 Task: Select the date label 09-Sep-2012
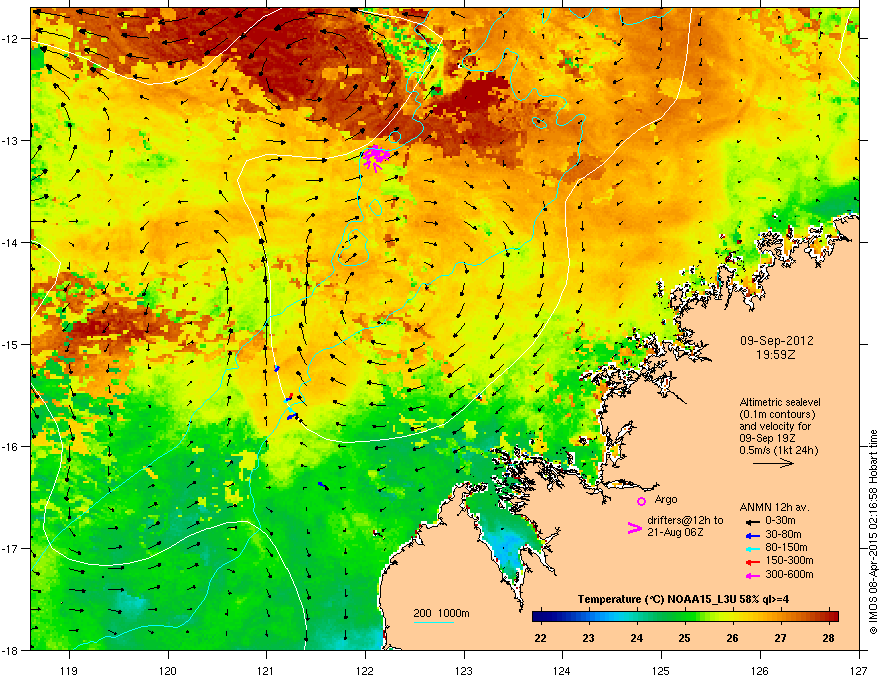776,341
